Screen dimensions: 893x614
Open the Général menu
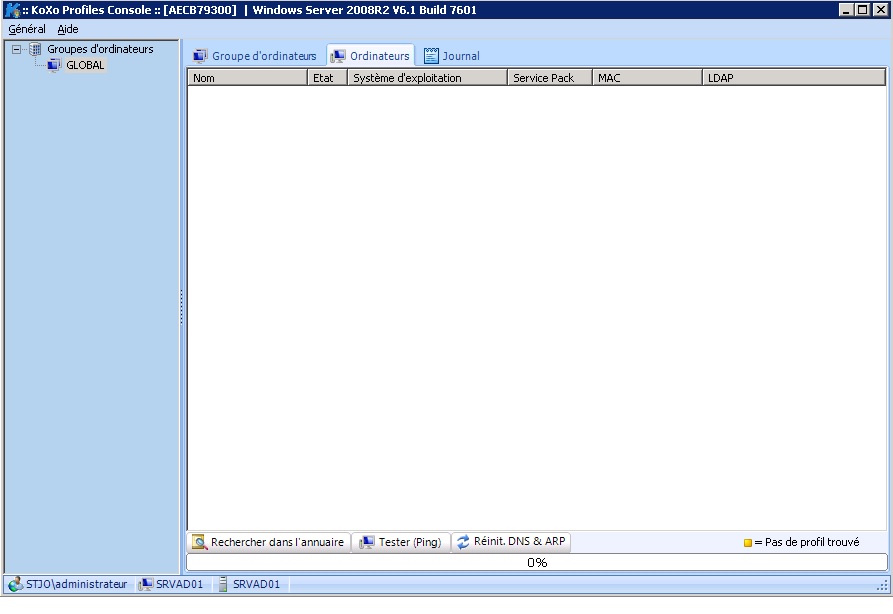pos(27,29)
